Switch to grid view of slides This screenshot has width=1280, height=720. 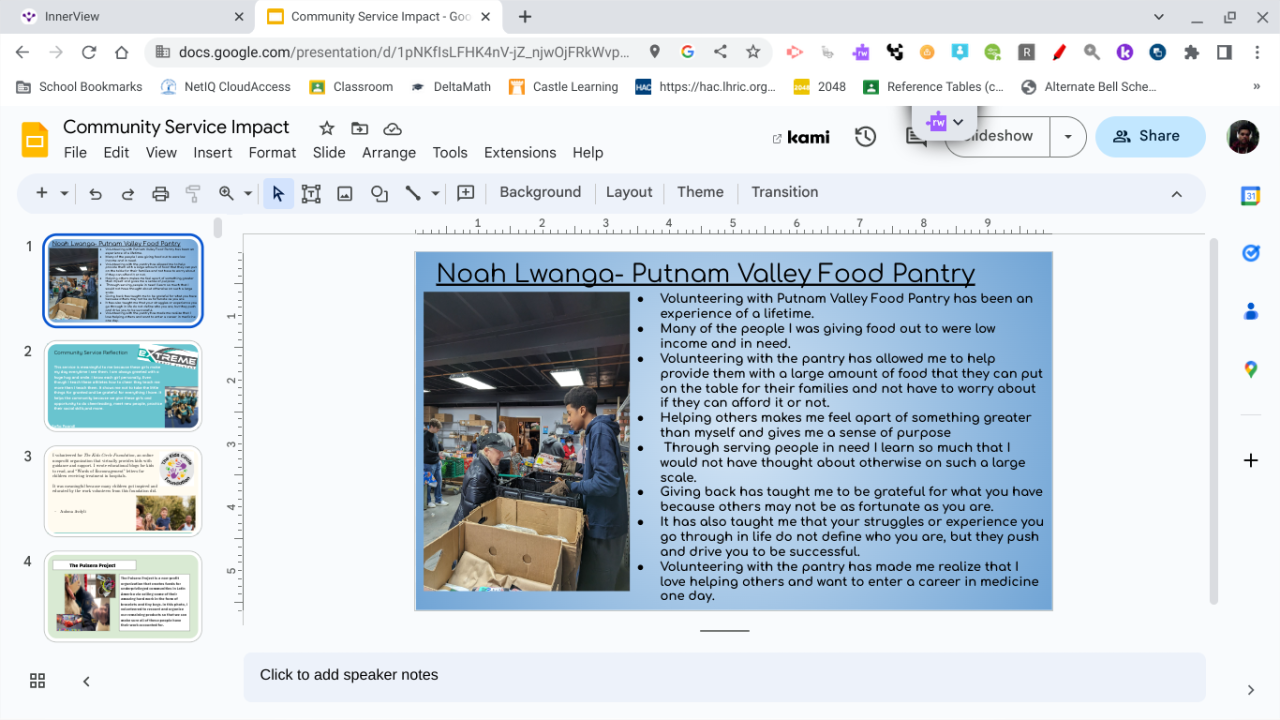(x=38, y=681)
